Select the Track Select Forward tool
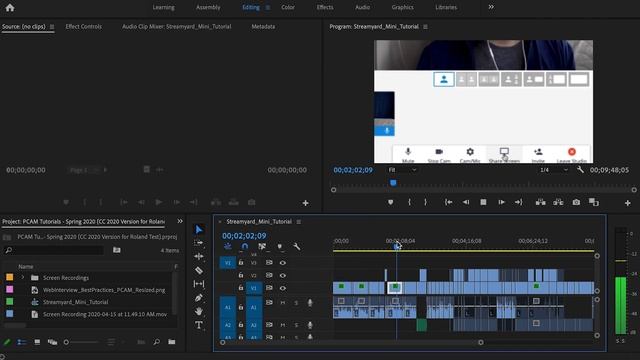Viewport: 640px width, 360px height. point(199,243)
